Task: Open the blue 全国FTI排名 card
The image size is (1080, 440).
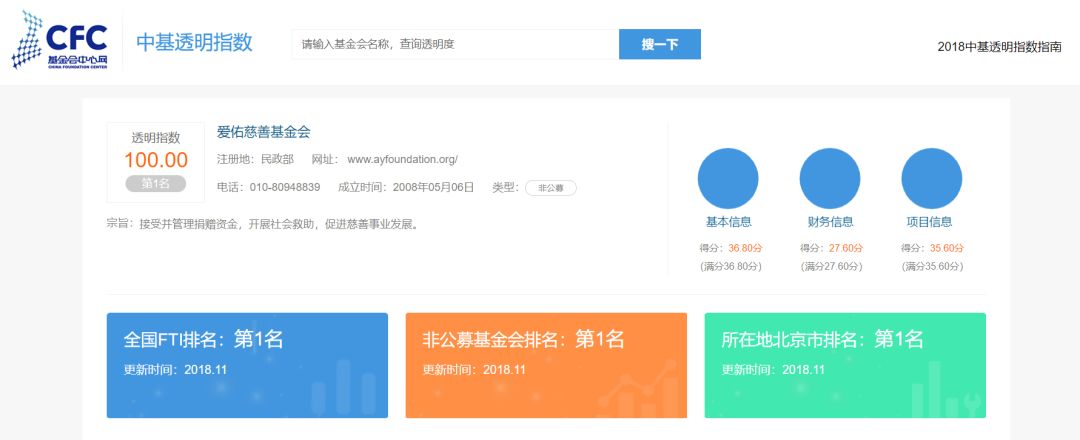Action: (247, 365)
